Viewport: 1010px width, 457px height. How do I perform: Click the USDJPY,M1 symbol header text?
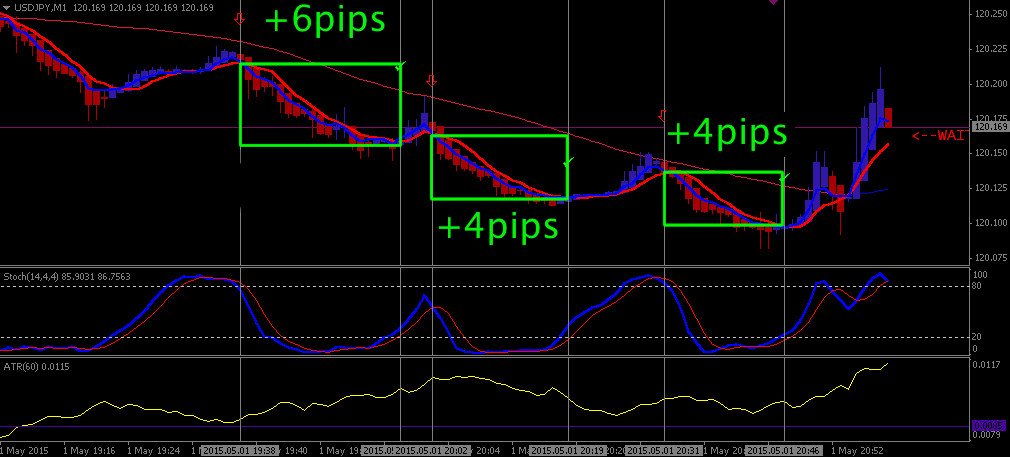40,7
